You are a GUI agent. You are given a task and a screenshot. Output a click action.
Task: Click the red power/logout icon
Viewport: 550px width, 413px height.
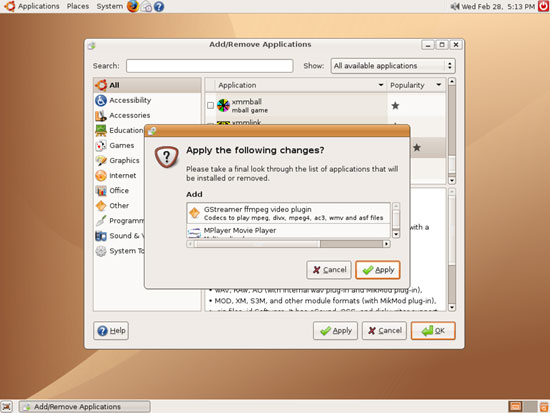544,6
